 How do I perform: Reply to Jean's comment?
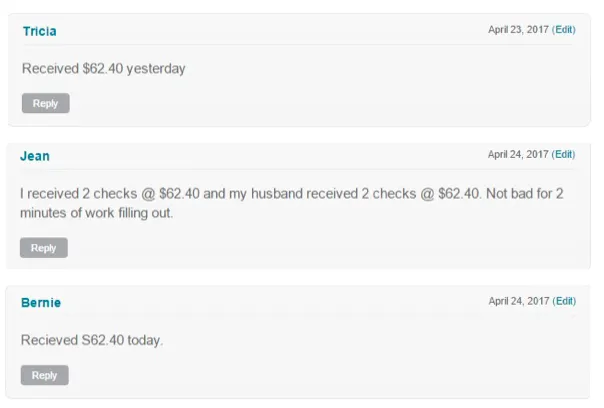point(44,248)
